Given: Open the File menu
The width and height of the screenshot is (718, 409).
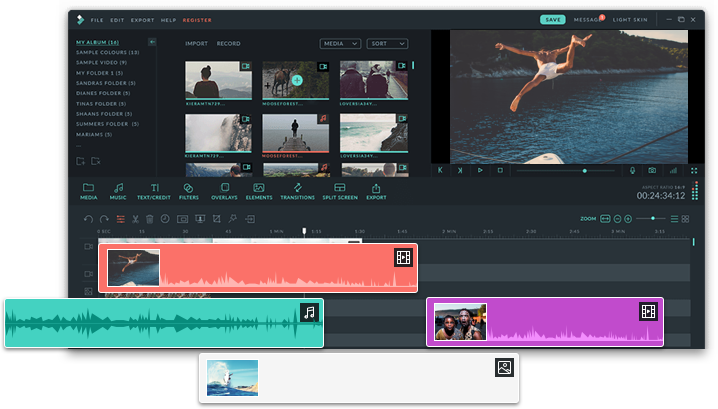Looking at the screenshot, I should pyautogui.click(x=97, y=19).
